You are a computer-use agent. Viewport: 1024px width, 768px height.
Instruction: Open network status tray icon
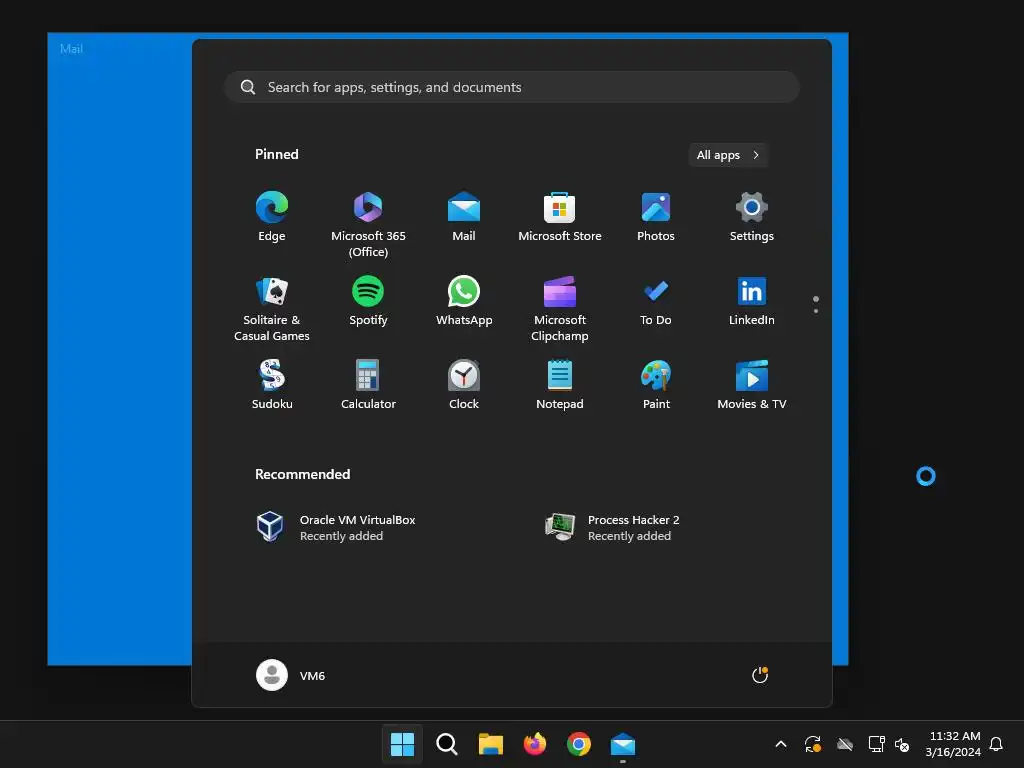click(876, 744)
